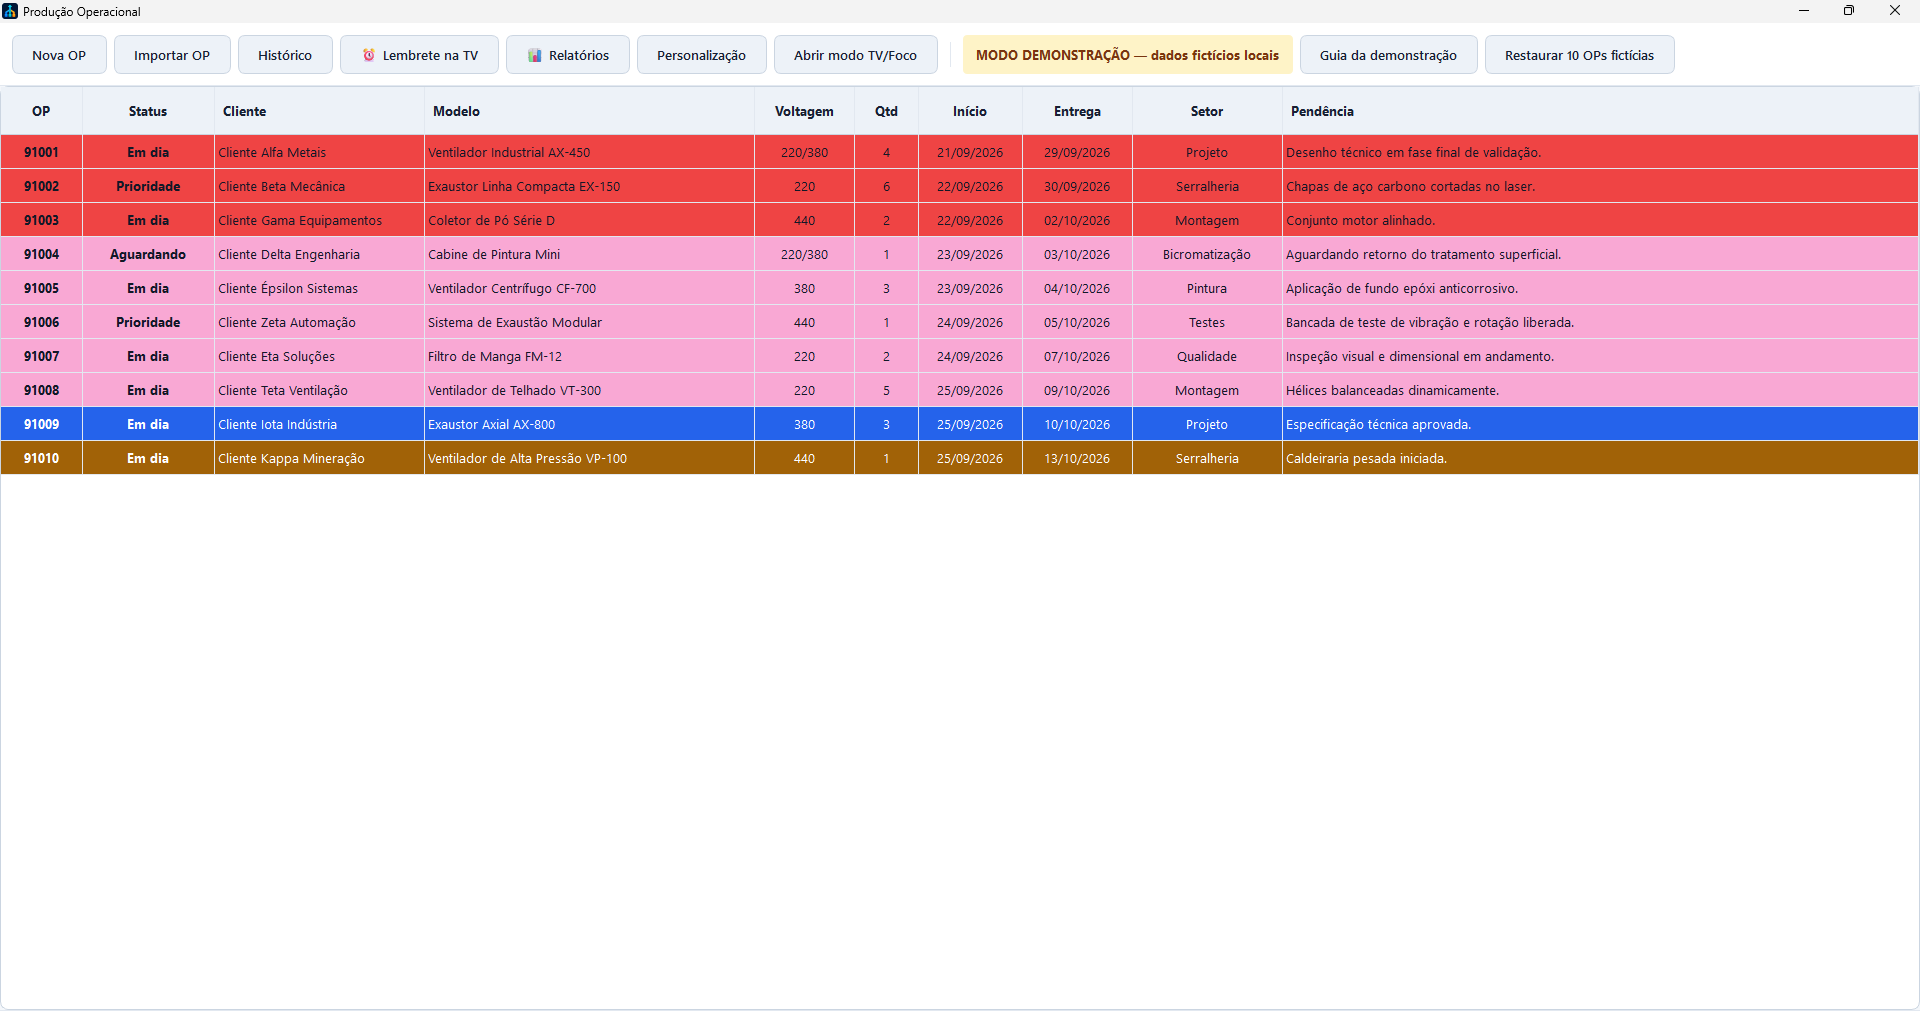Sort by the Status column header

click(x=148, y=111)
